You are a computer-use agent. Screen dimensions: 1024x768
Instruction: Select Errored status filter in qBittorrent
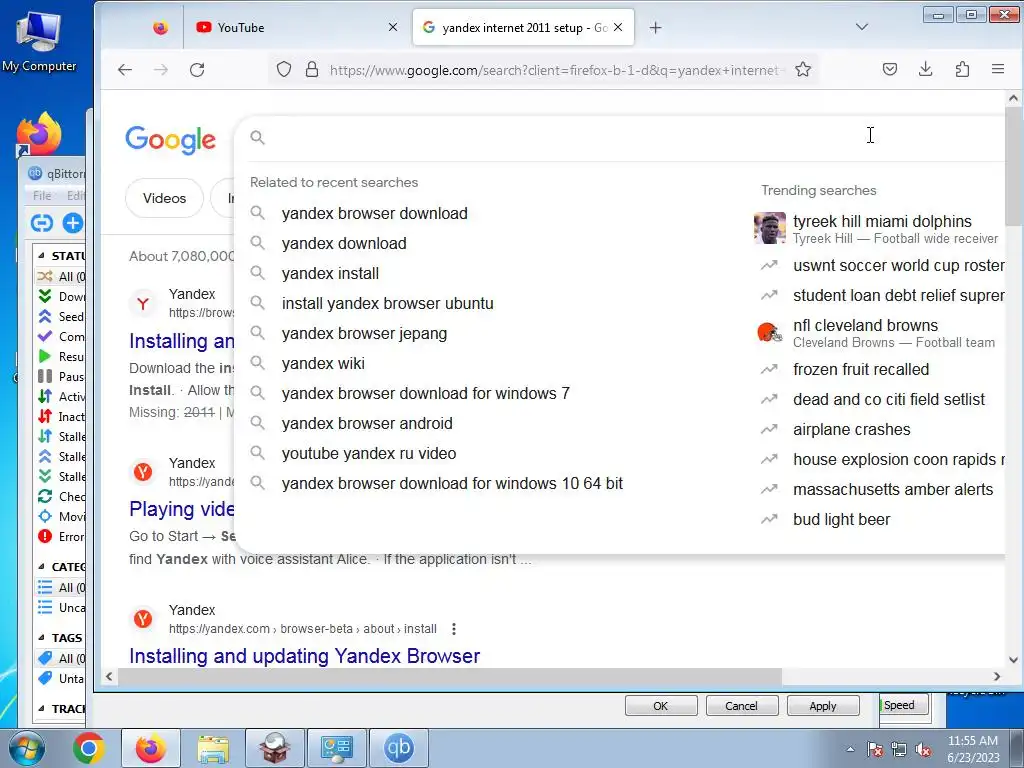coord(60,537)
